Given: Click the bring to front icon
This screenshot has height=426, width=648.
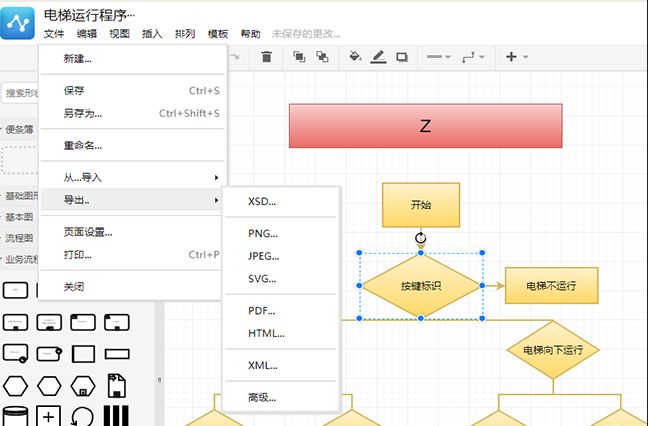Looking at the screenshot, I should click(x=299, y=57).
